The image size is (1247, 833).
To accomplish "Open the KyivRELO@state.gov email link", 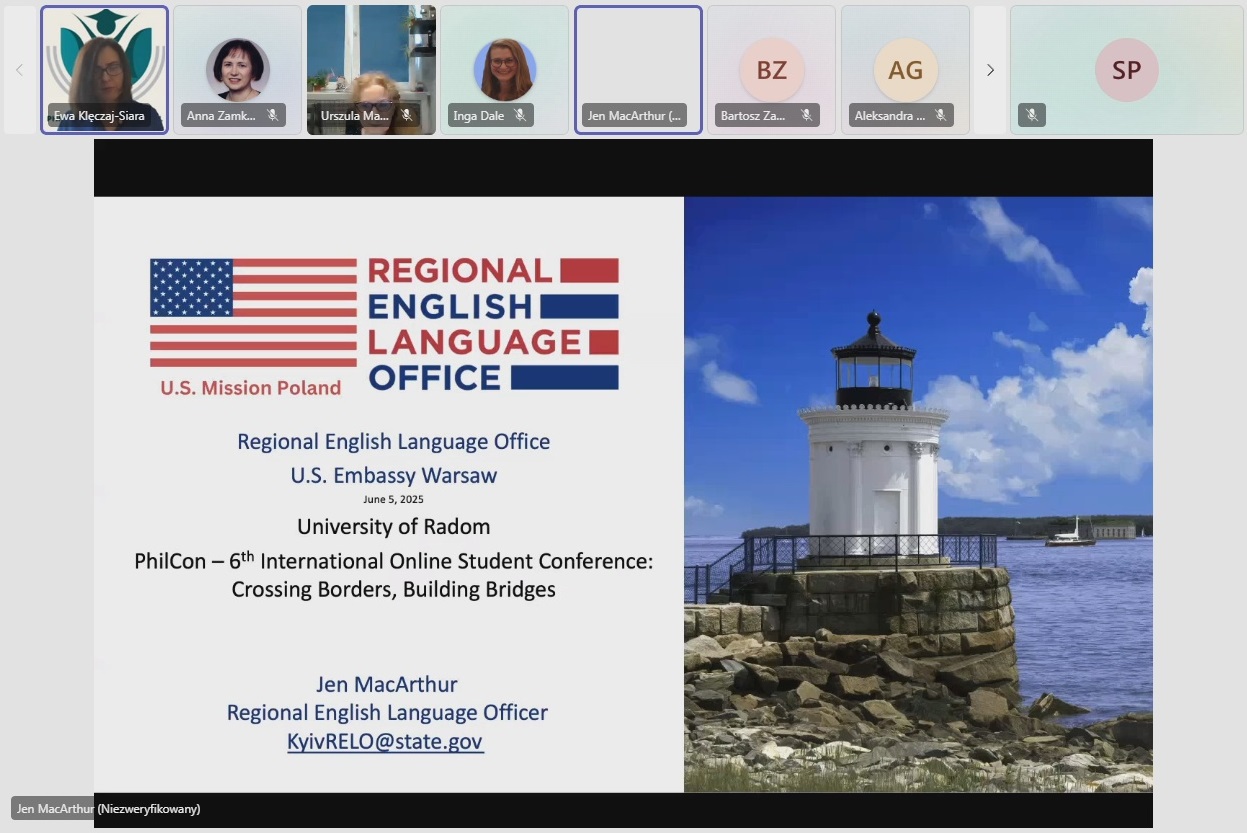I will click(x=385, y=742).
